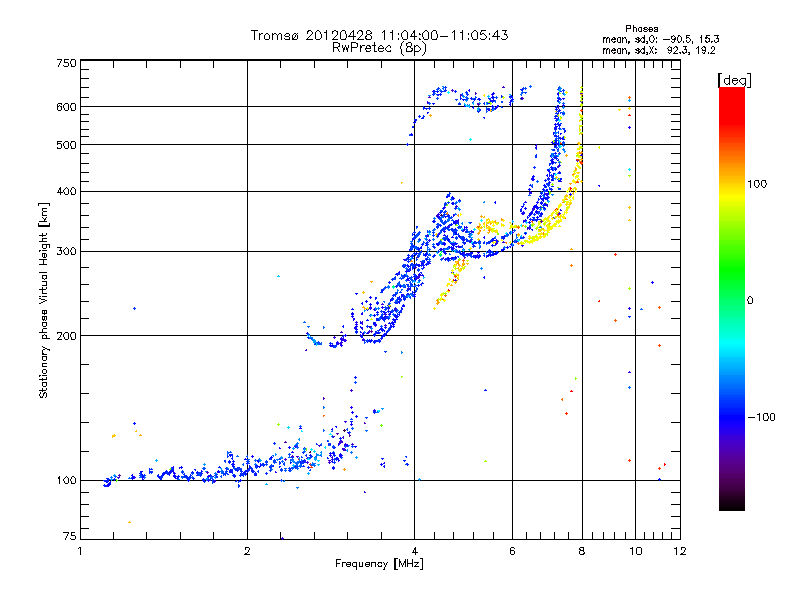Click the '400' y-axis tick label
The image size is (800, 600).
pos(66,191)
